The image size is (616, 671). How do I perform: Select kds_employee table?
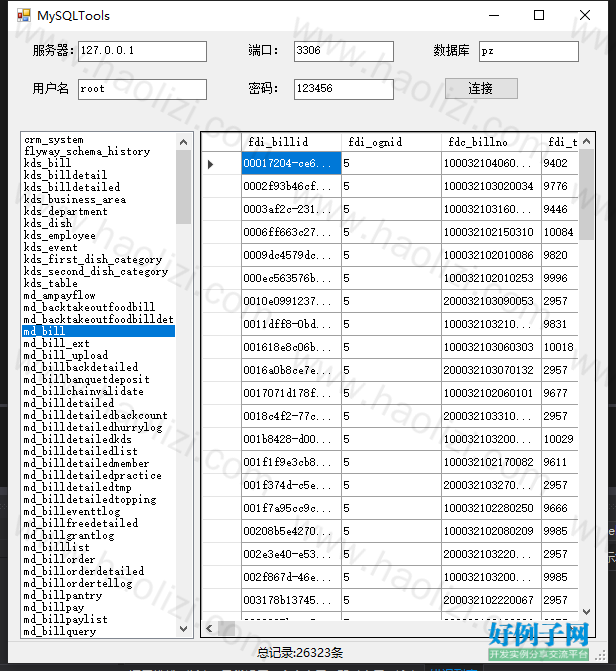click(98, 235)
